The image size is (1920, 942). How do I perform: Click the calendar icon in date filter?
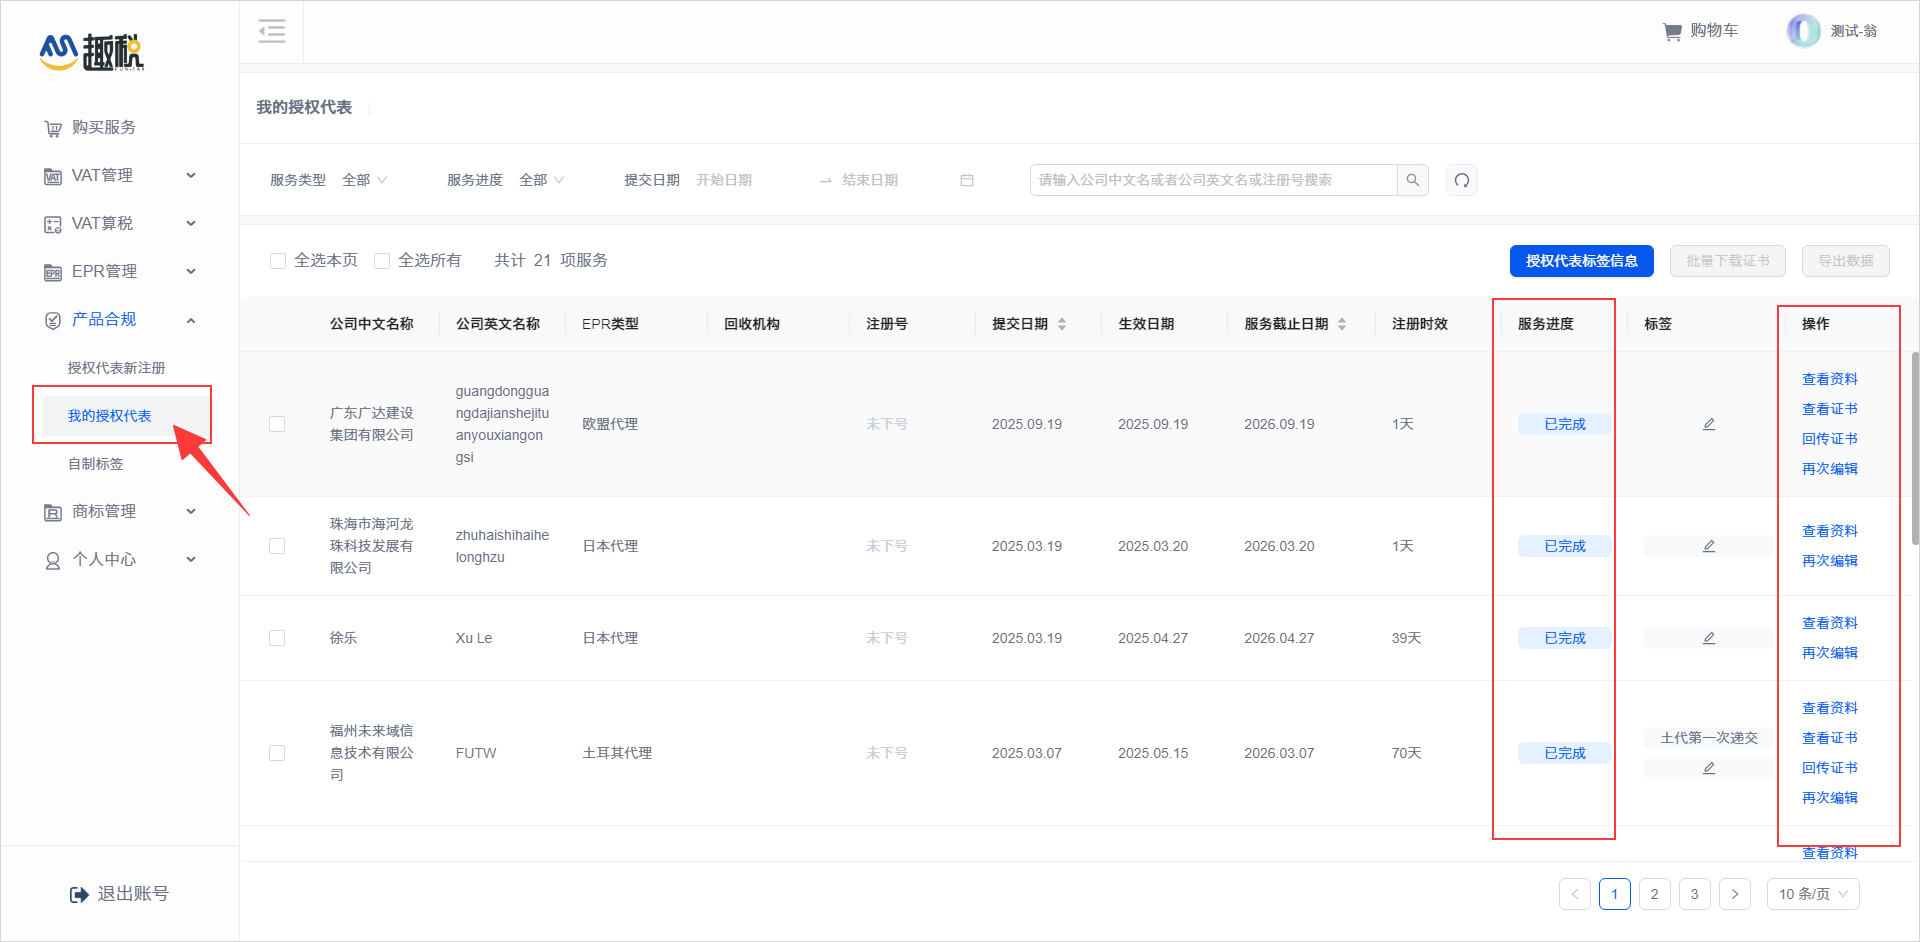[966, 180]
